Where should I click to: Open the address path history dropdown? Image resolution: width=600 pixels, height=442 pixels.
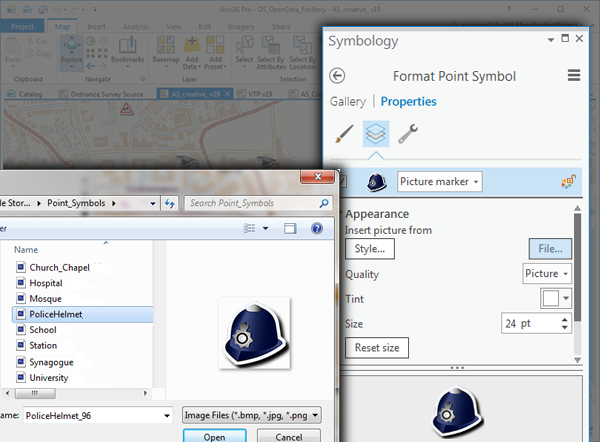[x=153, y=203]
